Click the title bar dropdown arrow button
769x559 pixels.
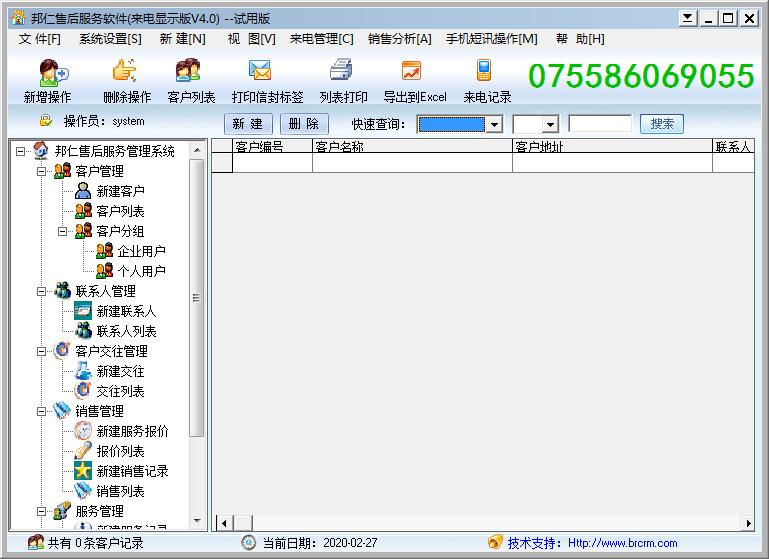click(x=688, y=19)
